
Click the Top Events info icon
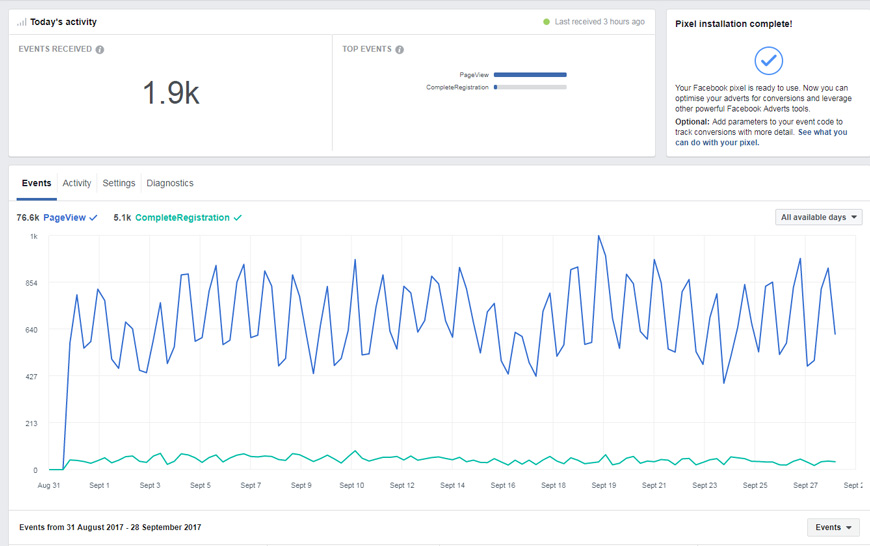(399, 49)
